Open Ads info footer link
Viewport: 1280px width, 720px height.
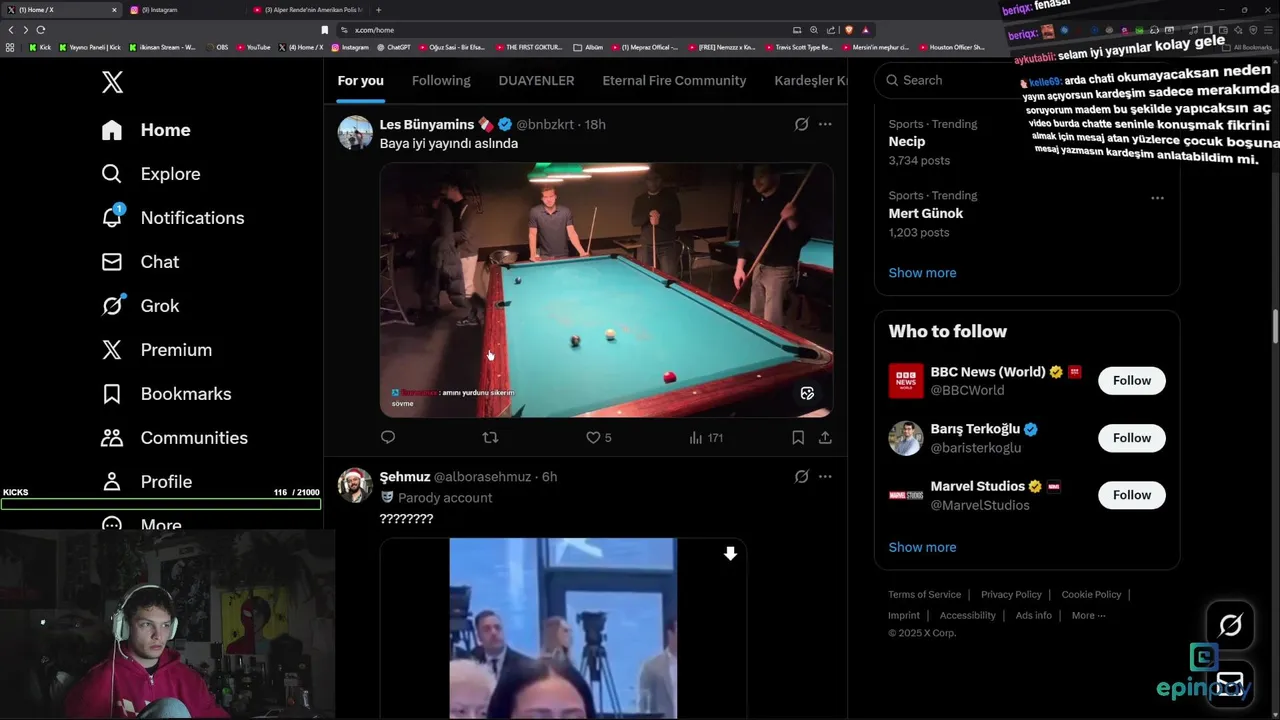[x=1033, y=615]
